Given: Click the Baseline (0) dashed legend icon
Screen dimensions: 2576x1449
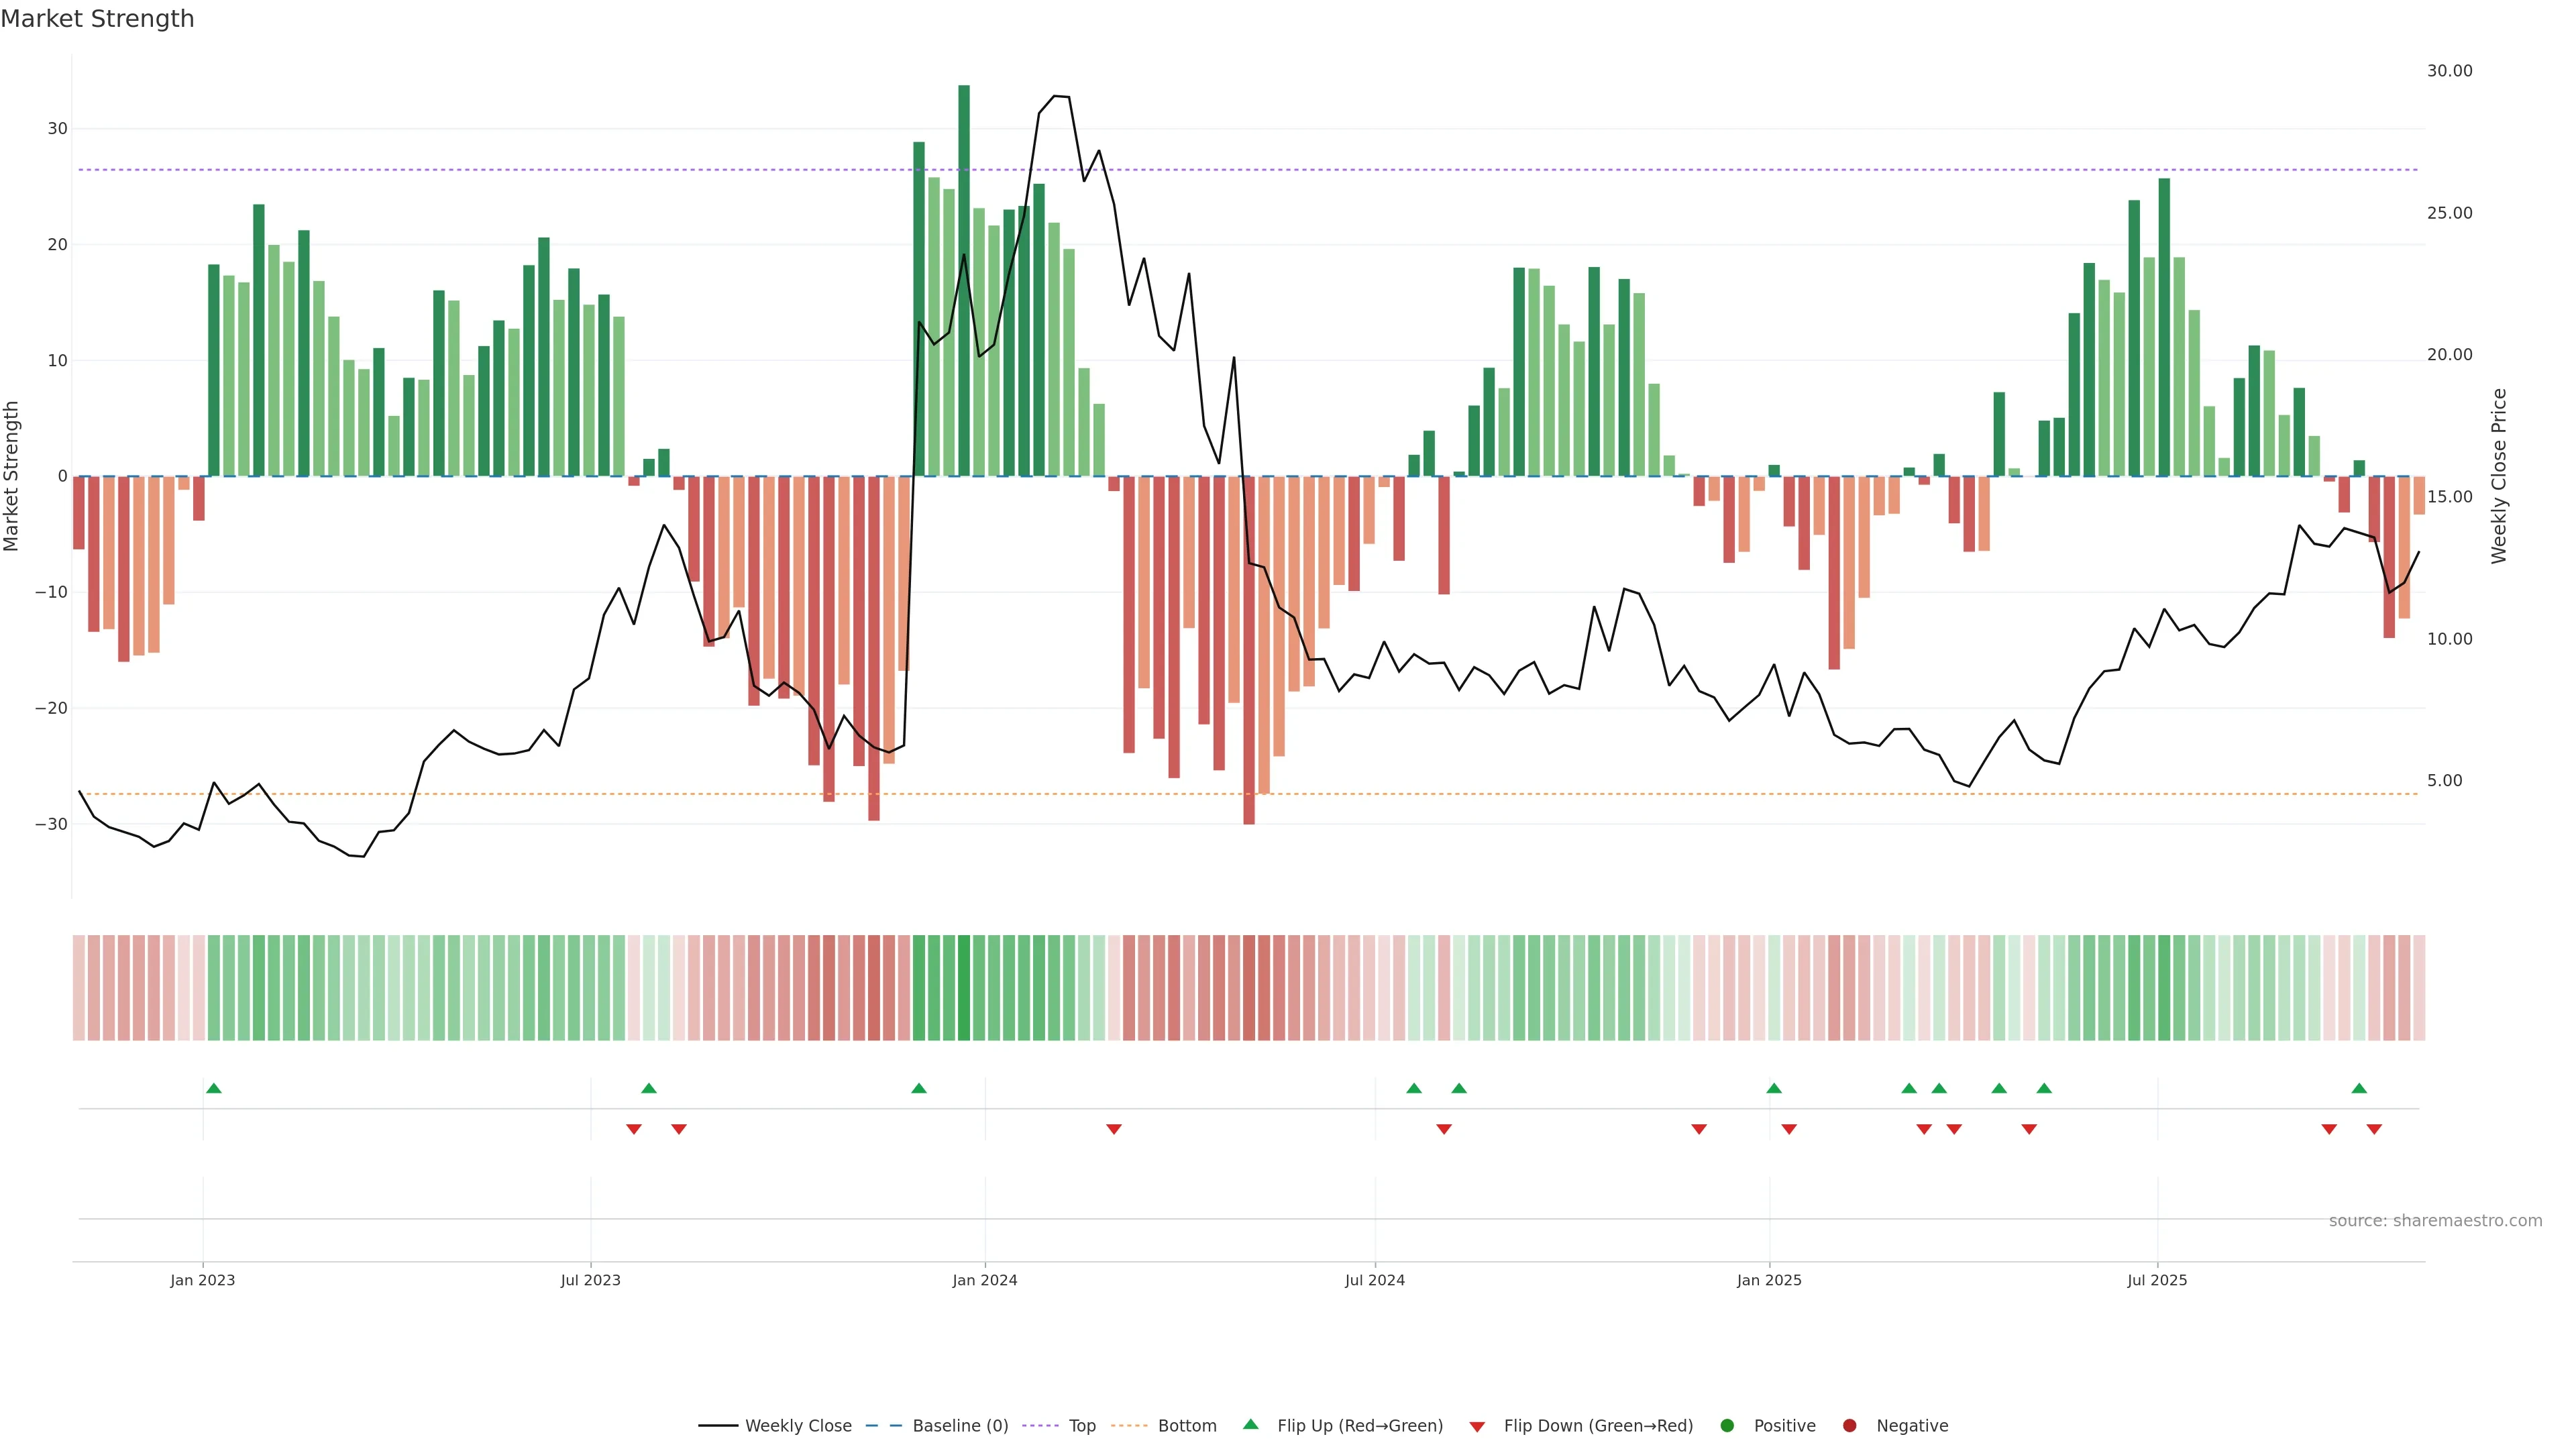Looking at the screenshot, I should click(x=883, y=1426).
